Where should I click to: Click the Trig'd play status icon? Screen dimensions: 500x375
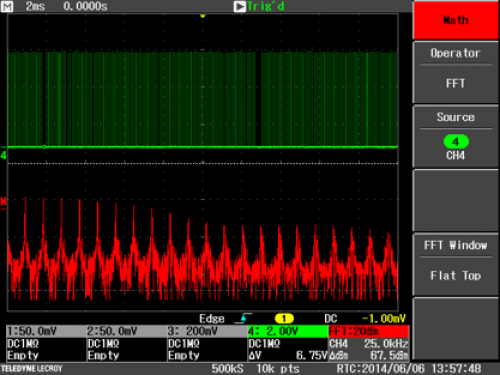coord(240,6)
